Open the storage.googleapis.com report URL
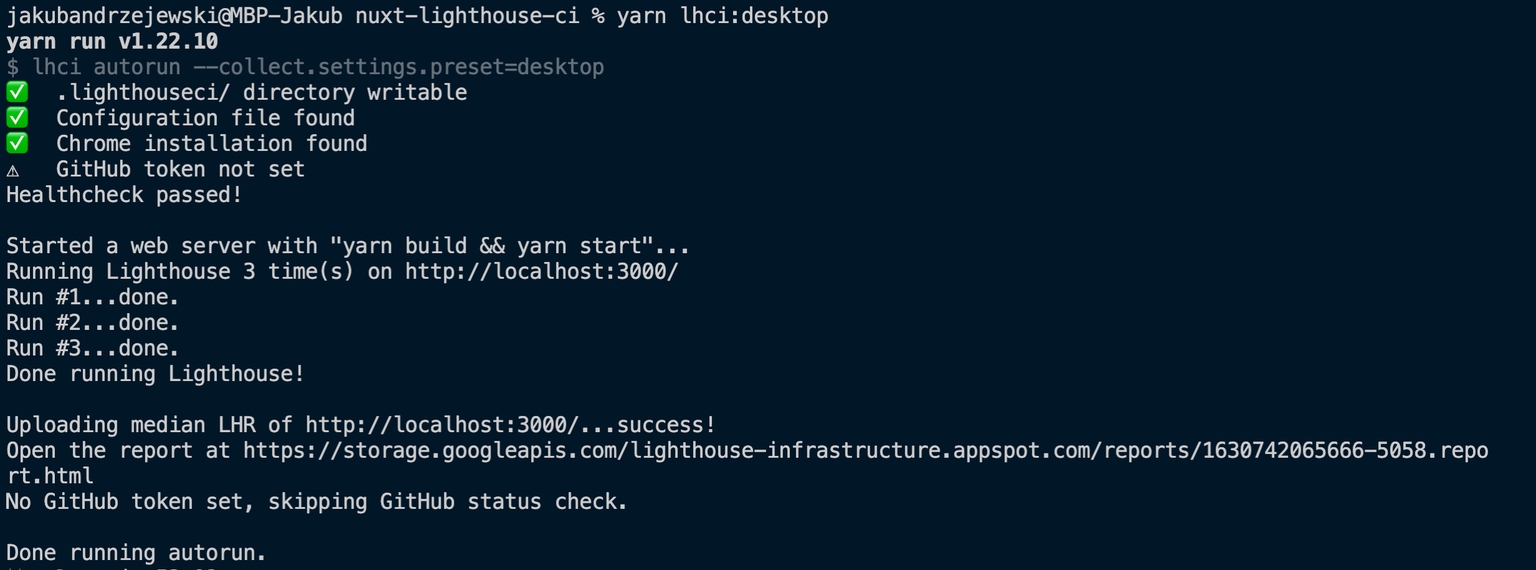Viewport: 1536px width, 570px height. 866,451
